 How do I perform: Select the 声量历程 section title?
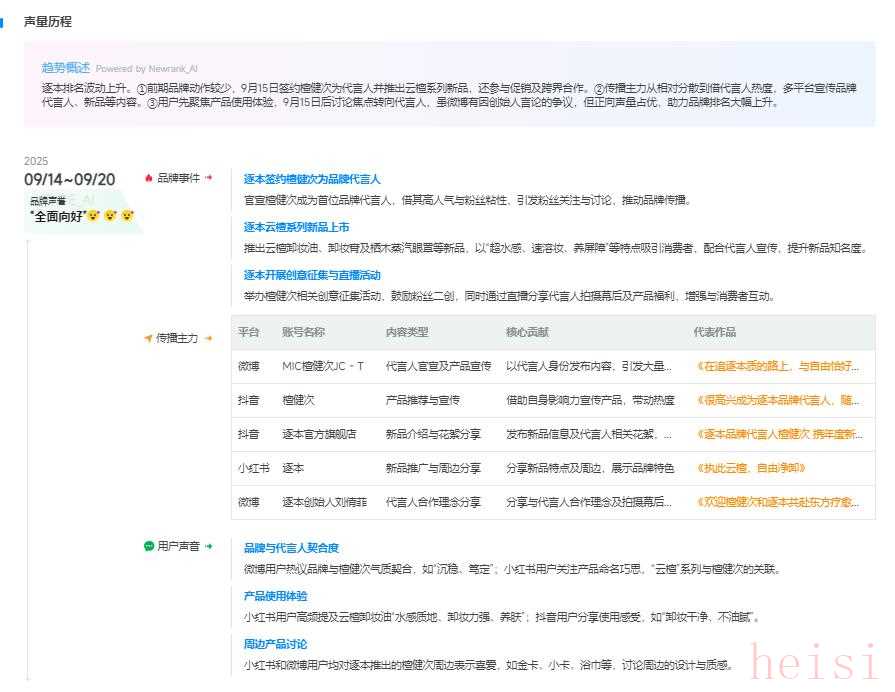coord(48,21)
